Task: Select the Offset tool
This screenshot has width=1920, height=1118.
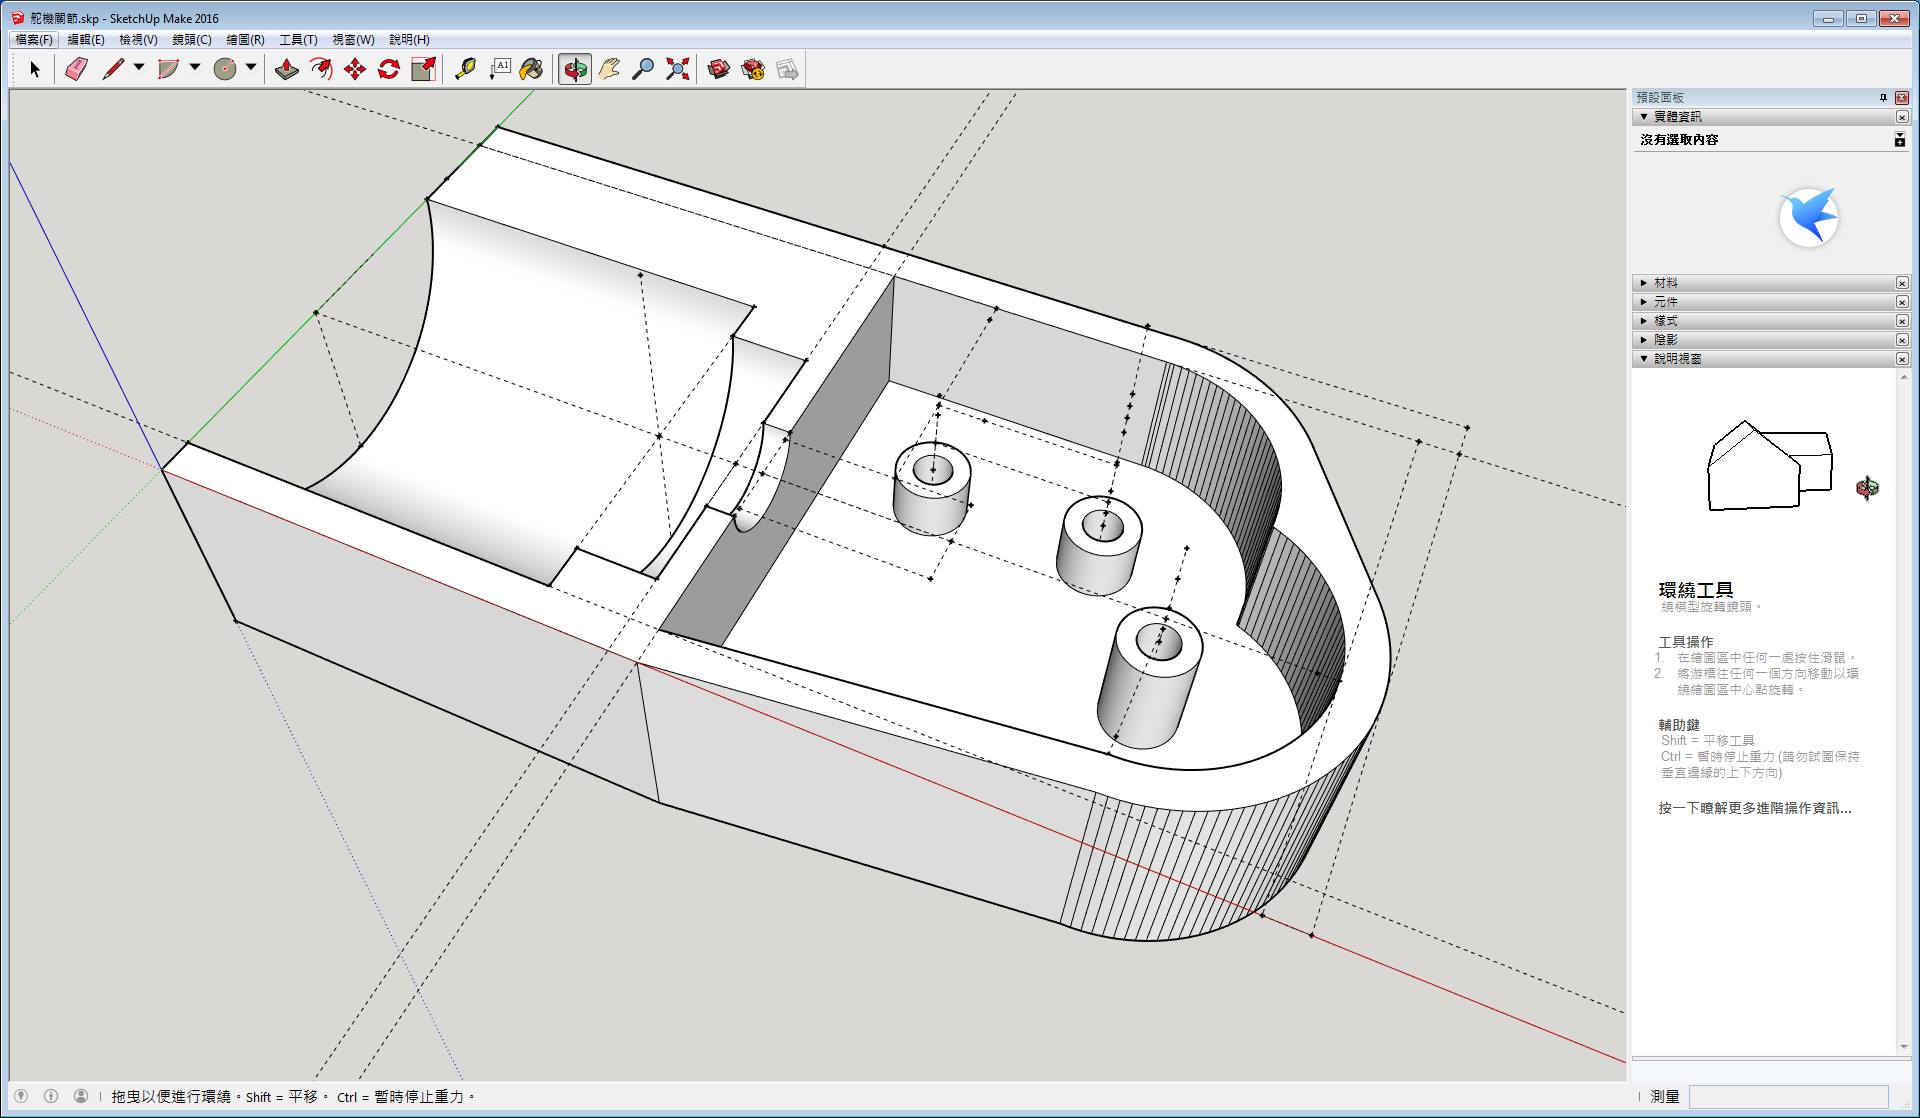Action: pos(321,69)
